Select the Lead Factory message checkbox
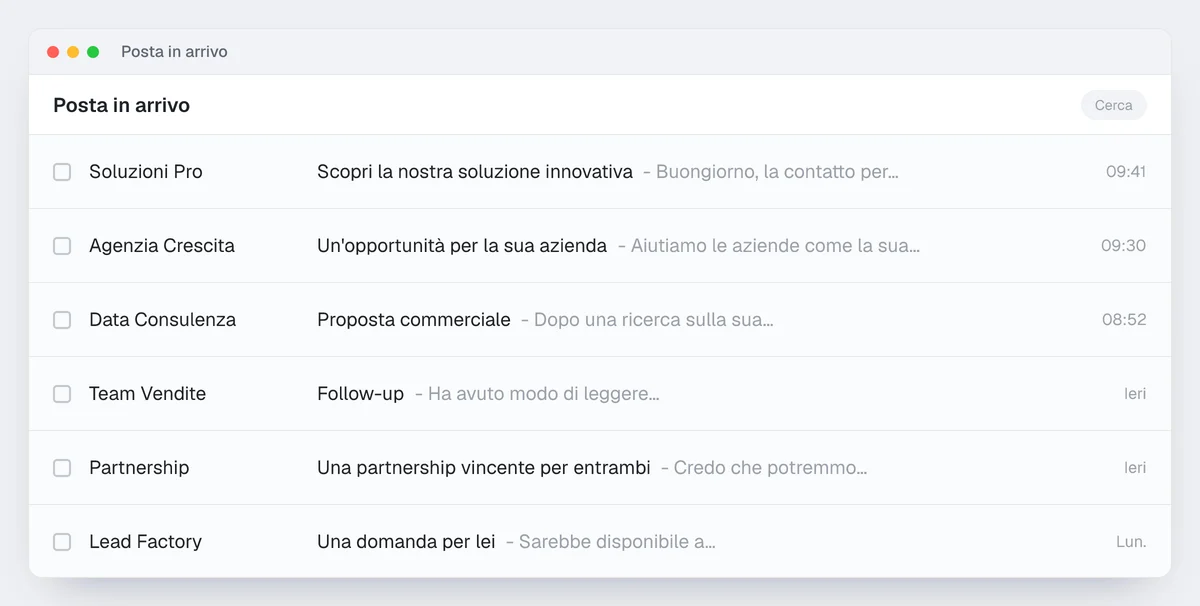This screenshot has width=1200, height=606. (x=62, y=542)
